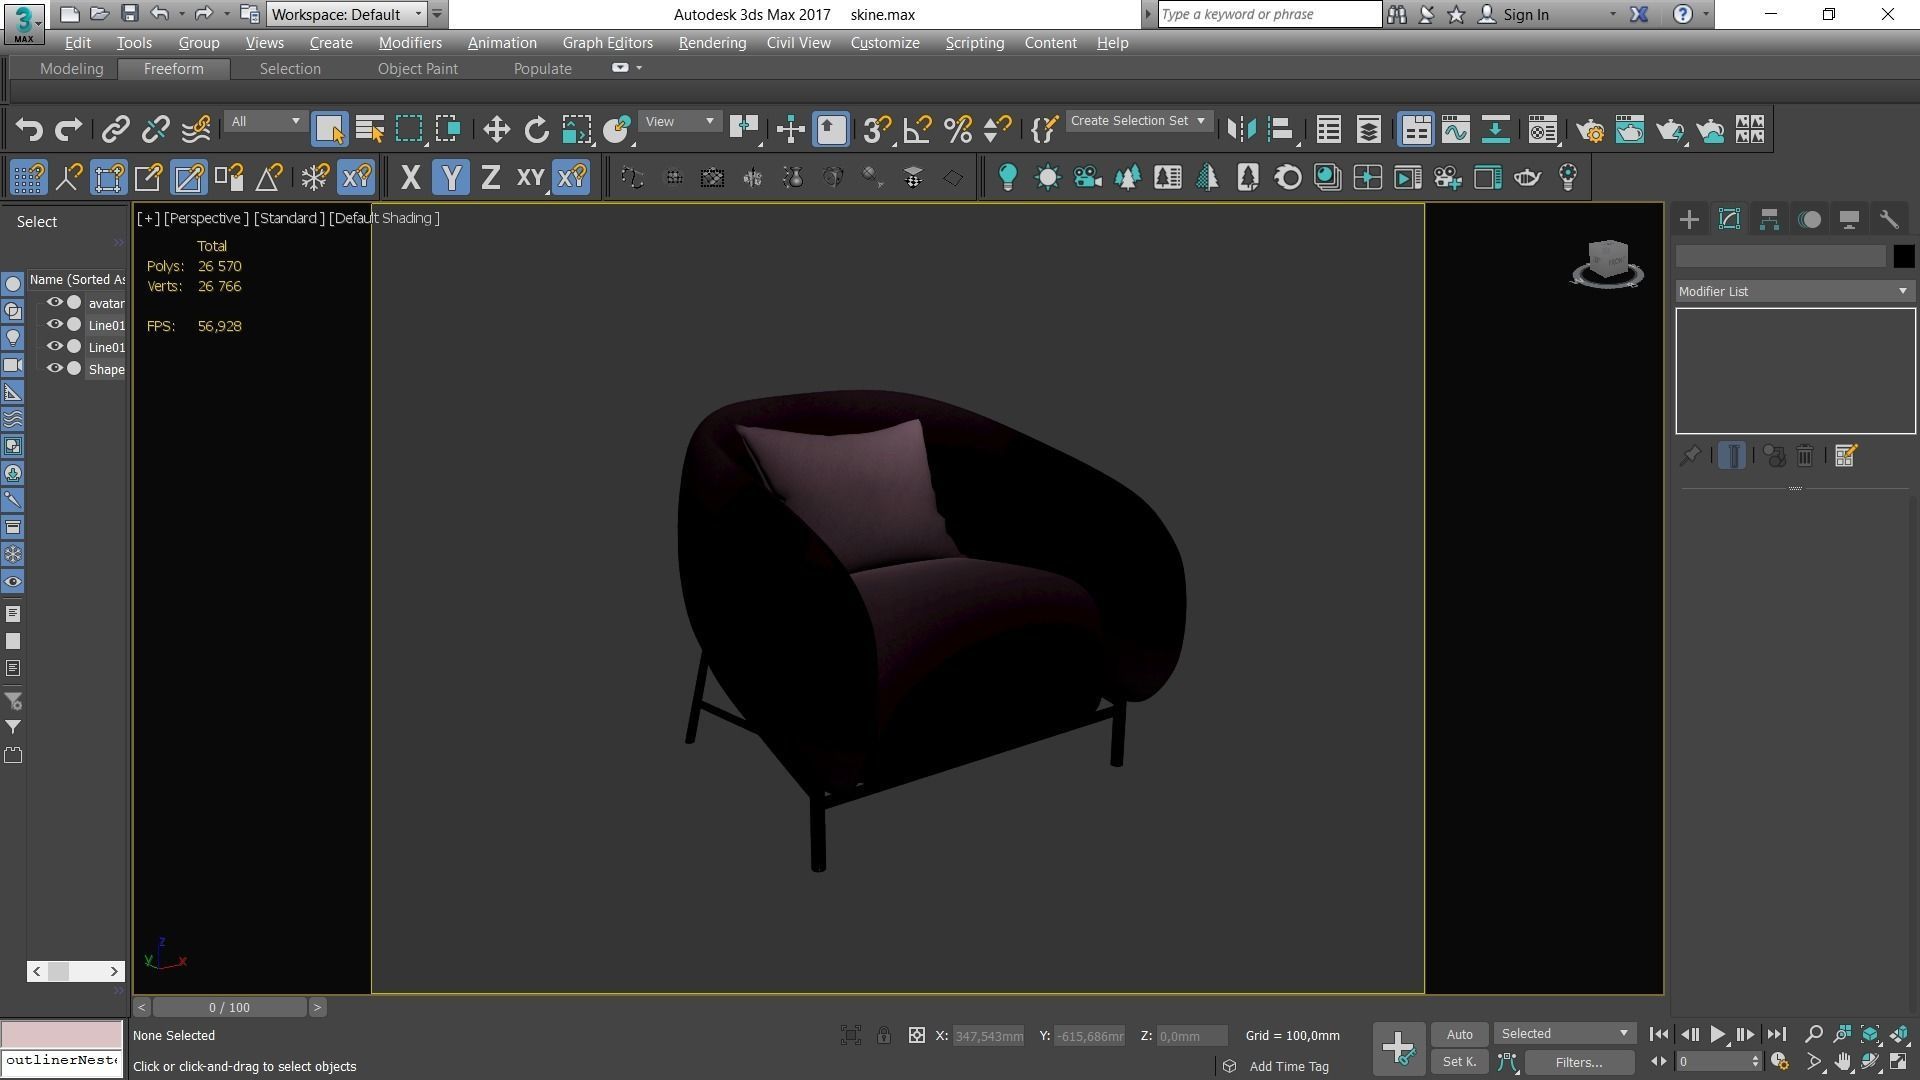Open the Display command panel tab

click(x=1849, y=220)
